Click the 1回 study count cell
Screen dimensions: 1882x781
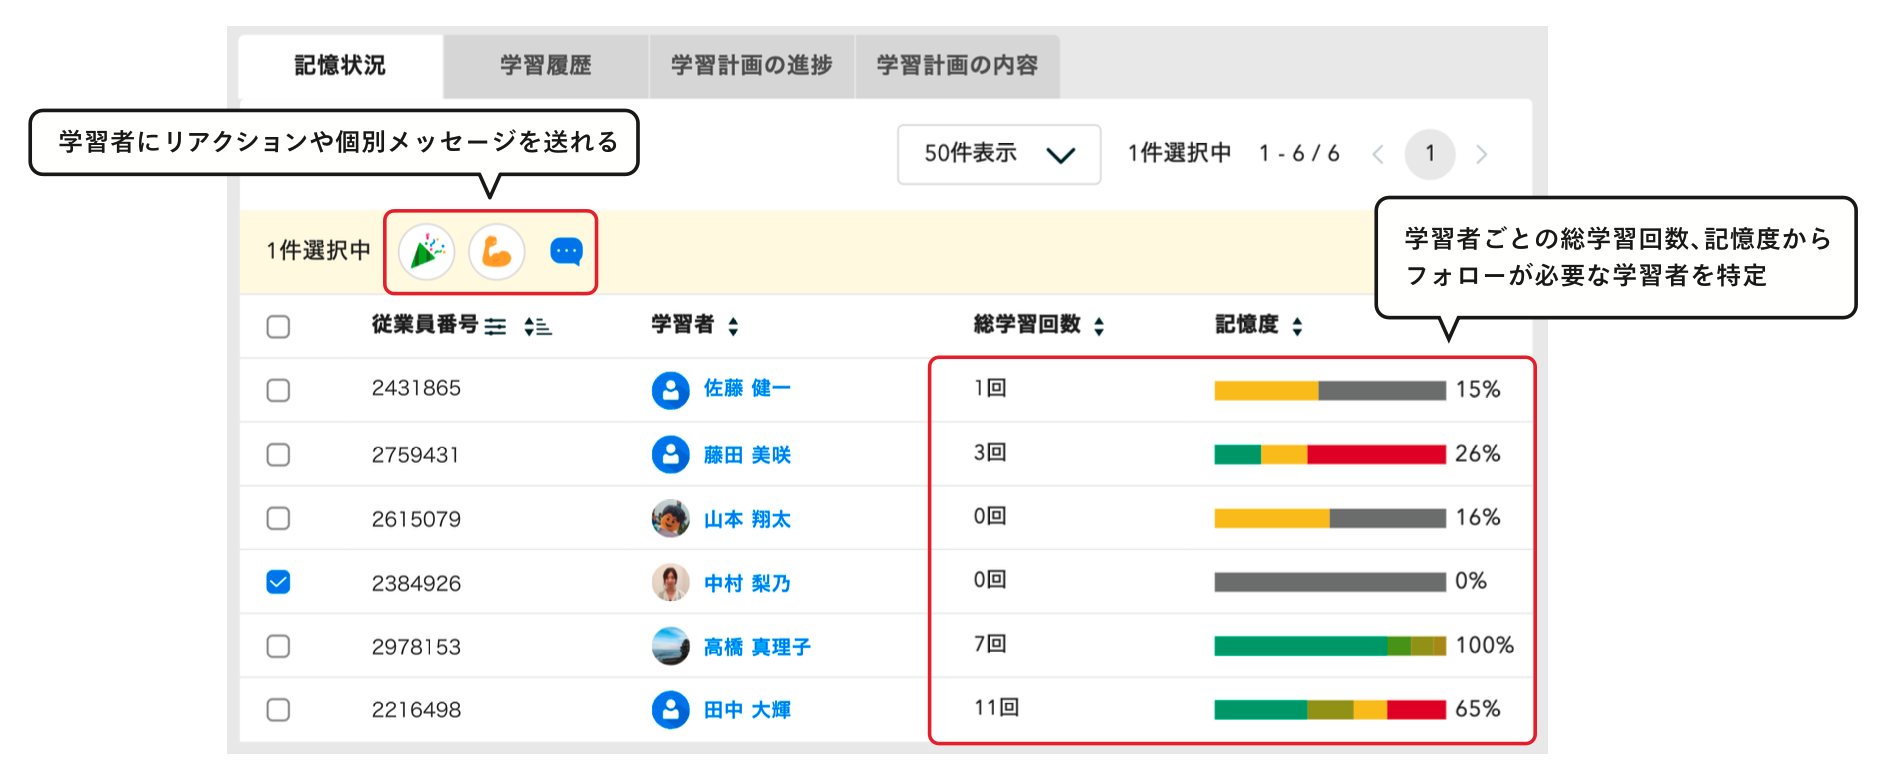[990, 388]
